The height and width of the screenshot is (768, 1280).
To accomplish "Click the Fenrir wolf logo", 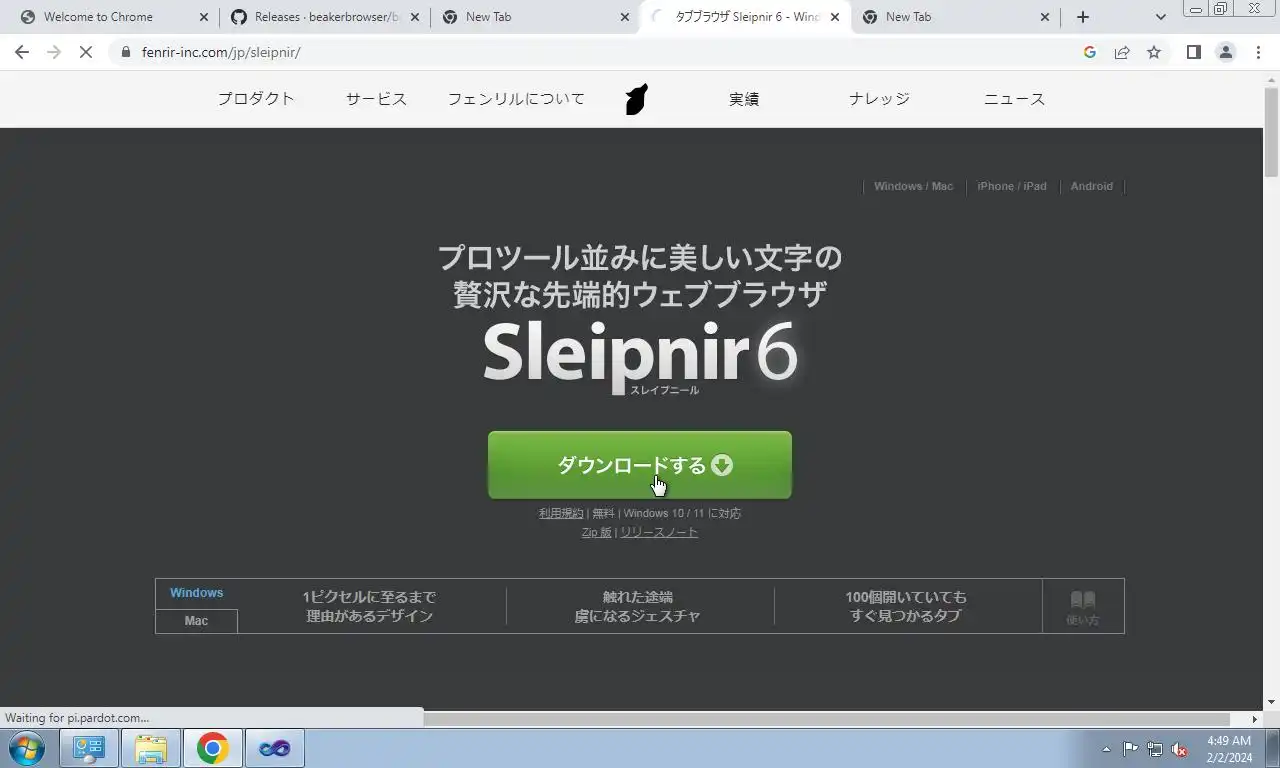I will point(636,99).
